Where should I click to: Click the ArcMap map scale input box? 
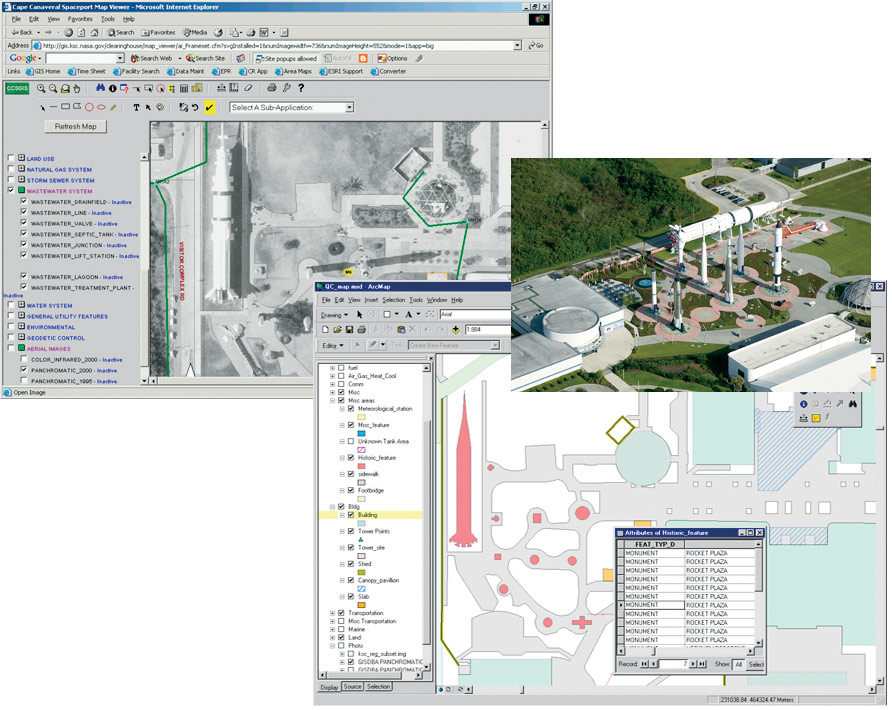pyautogui.click(x=487, y=329)
